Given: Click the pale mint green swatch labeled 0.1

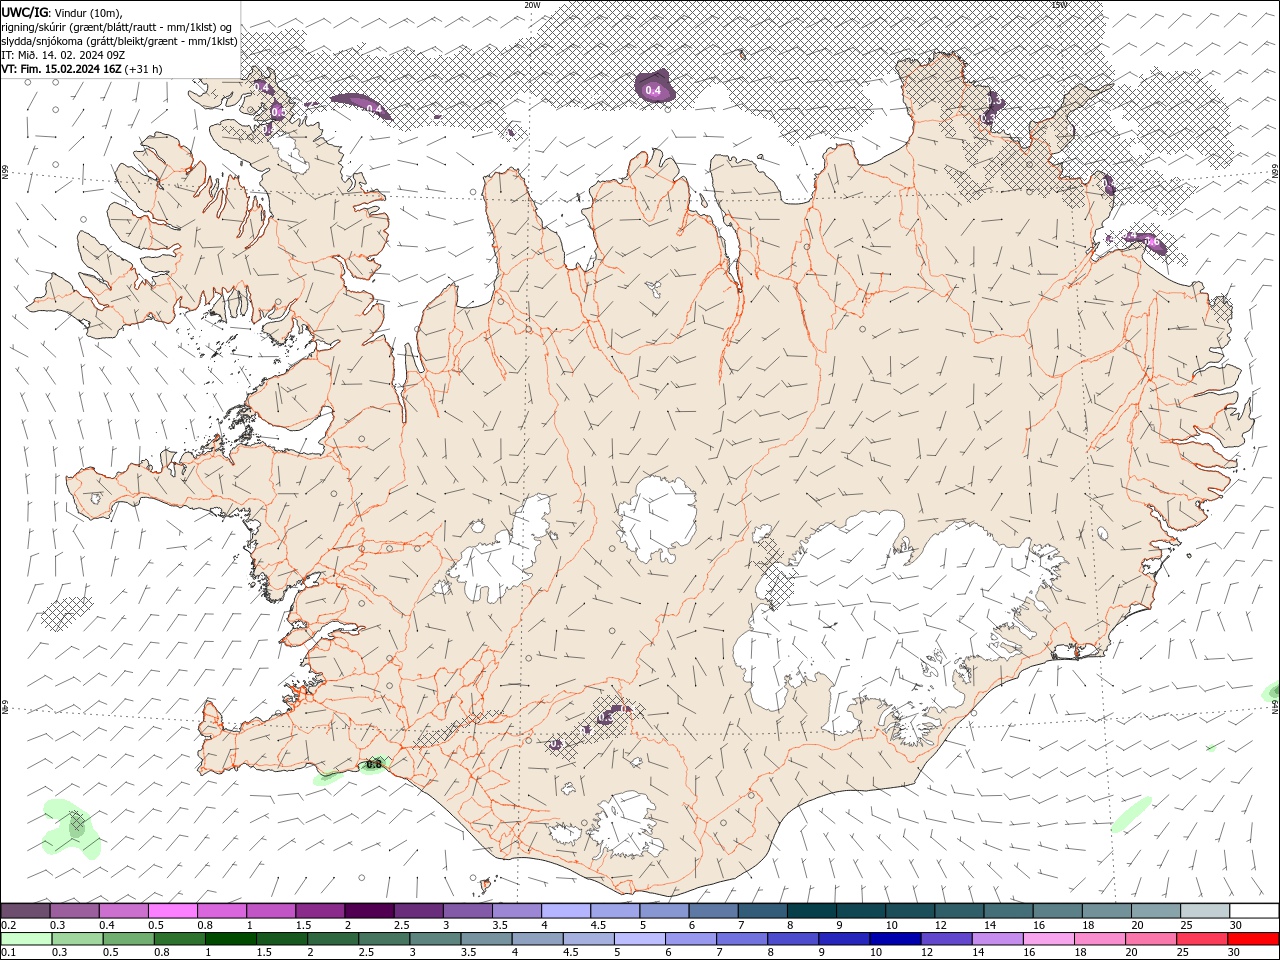Looking at the screenshot, I should tap(26, 939).
